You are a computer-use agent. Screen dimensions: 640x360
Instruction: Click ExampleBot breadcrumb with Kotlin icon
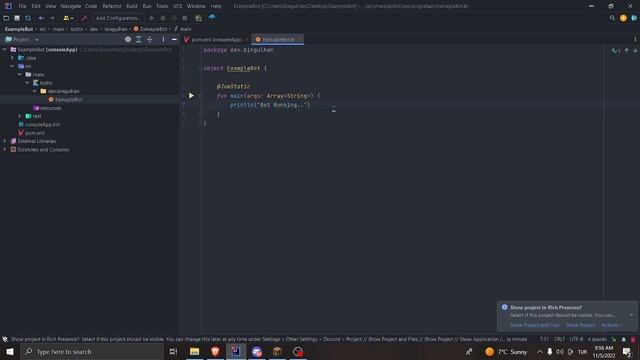point(150,29)
